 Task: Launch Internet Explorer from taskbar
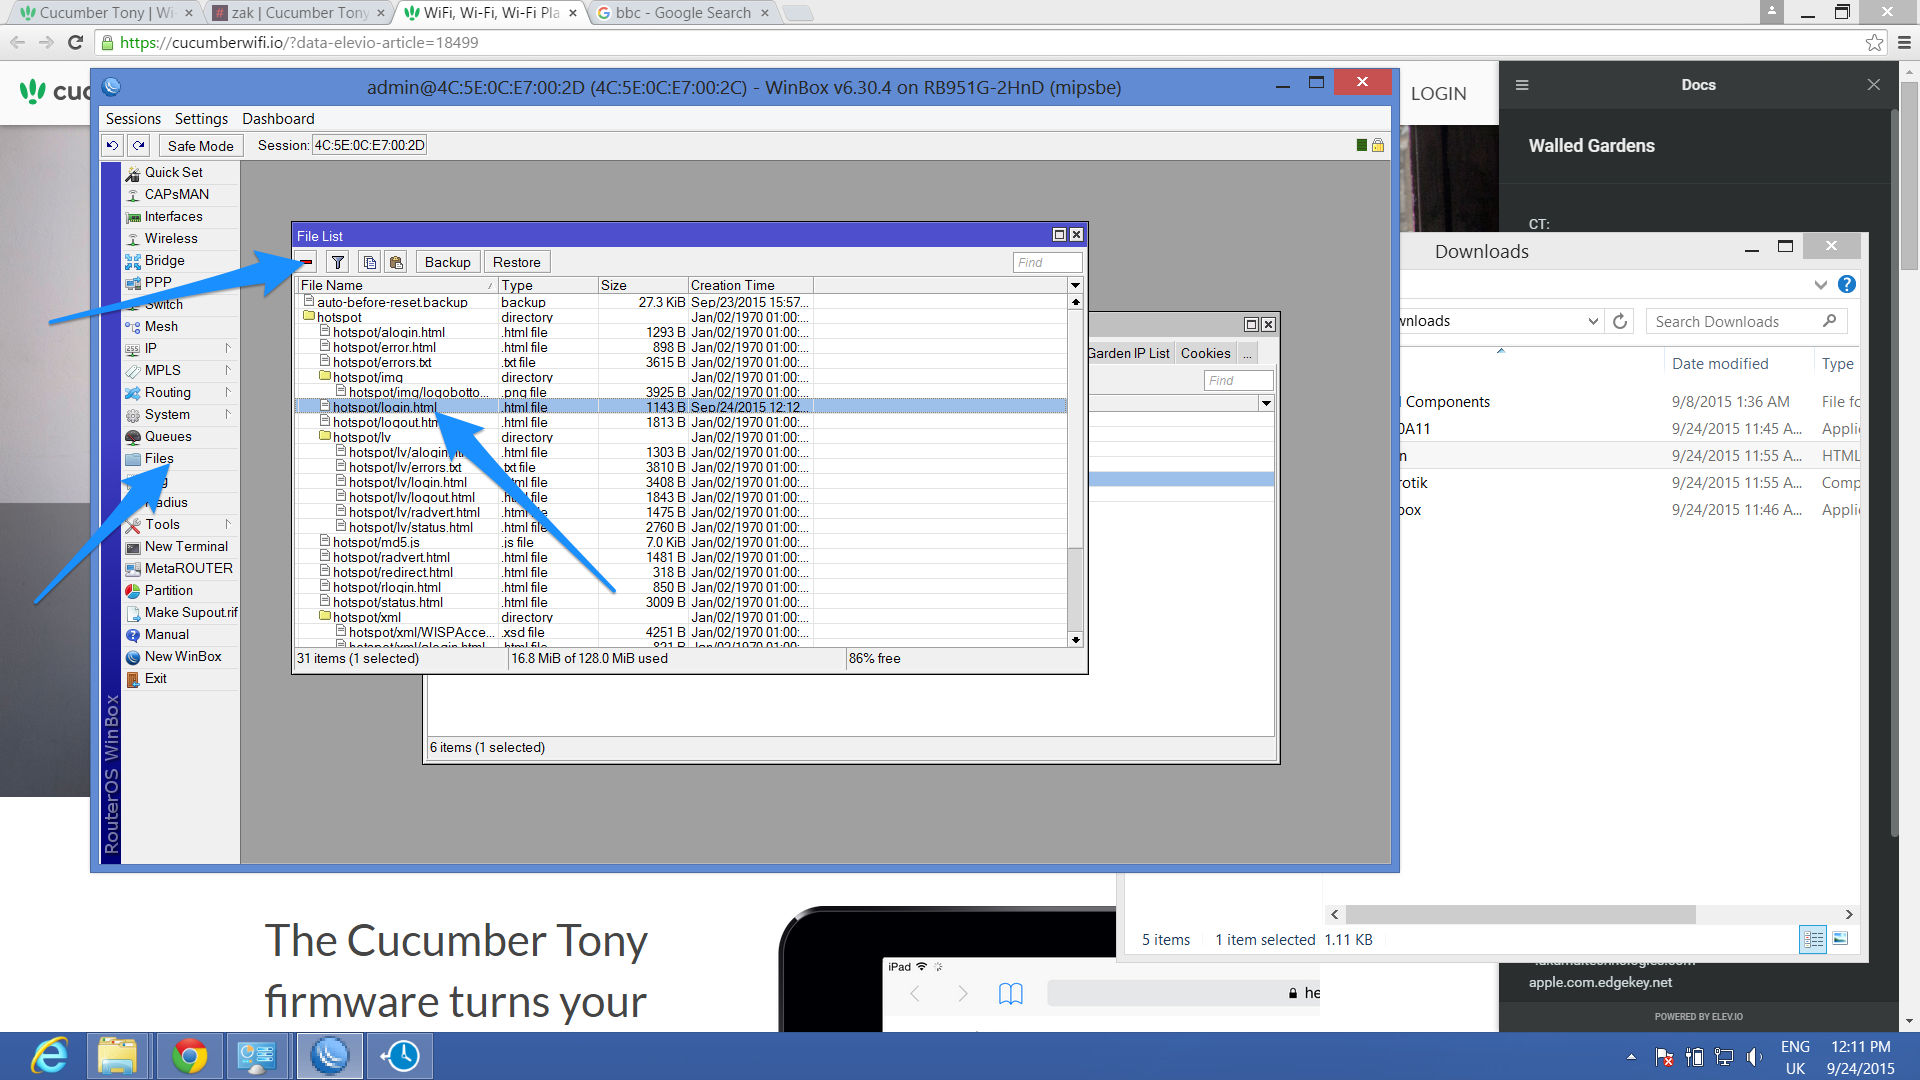pyautogui.click(x=50, y=1056)
